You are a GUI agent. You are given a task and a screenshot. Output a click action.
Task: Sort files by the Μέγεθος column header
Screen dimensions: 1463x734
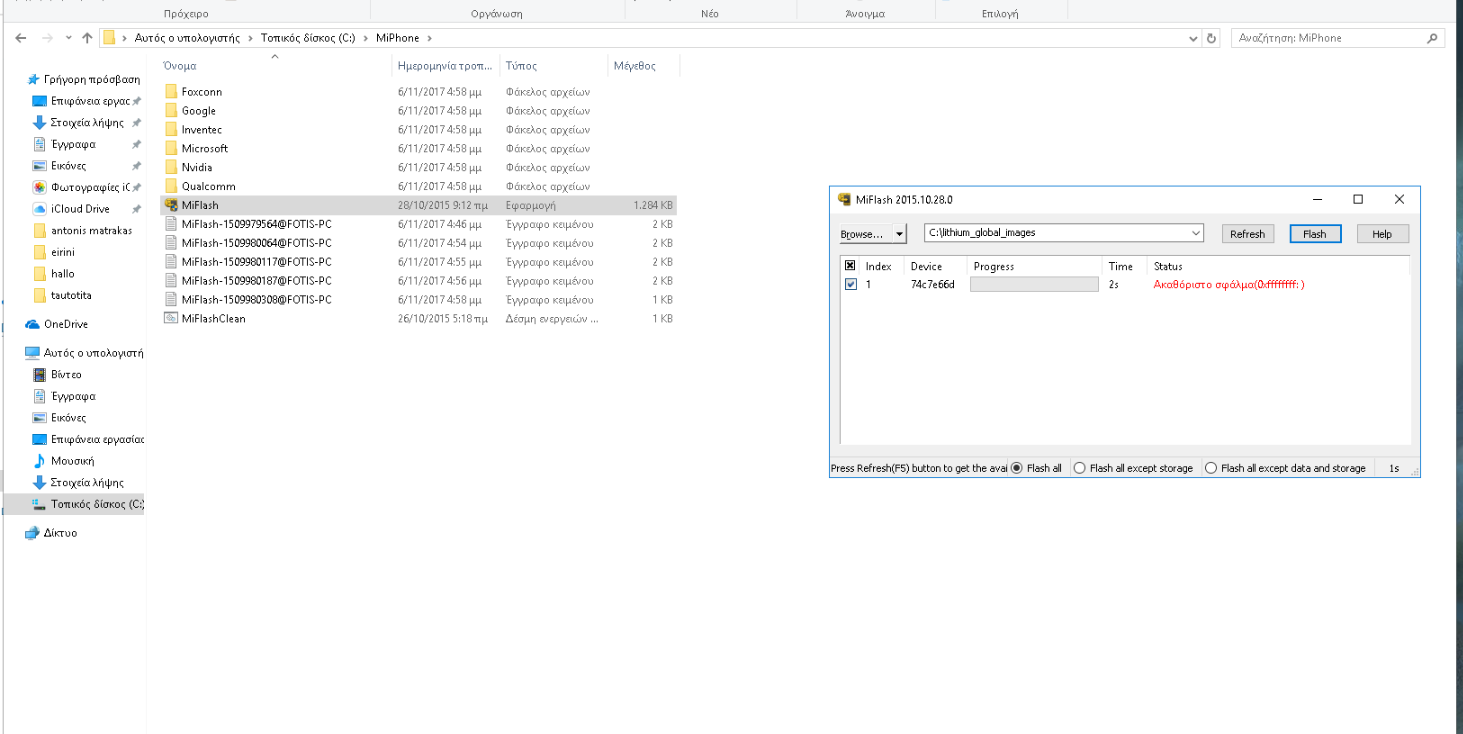click(x=635, y=66)
